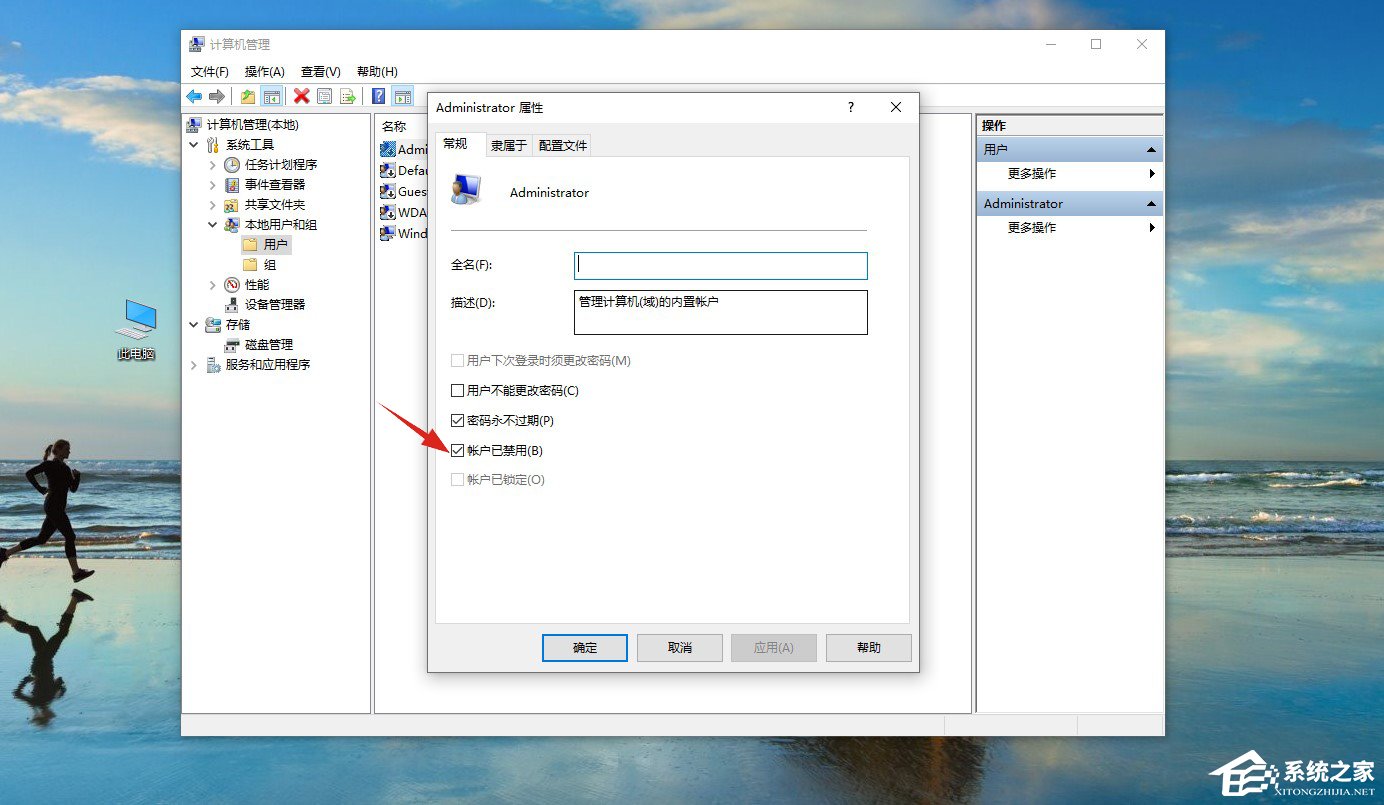Select the 存储 tree node
The width and height of the screenshot is (1384, 805).
tap(227, 325)
